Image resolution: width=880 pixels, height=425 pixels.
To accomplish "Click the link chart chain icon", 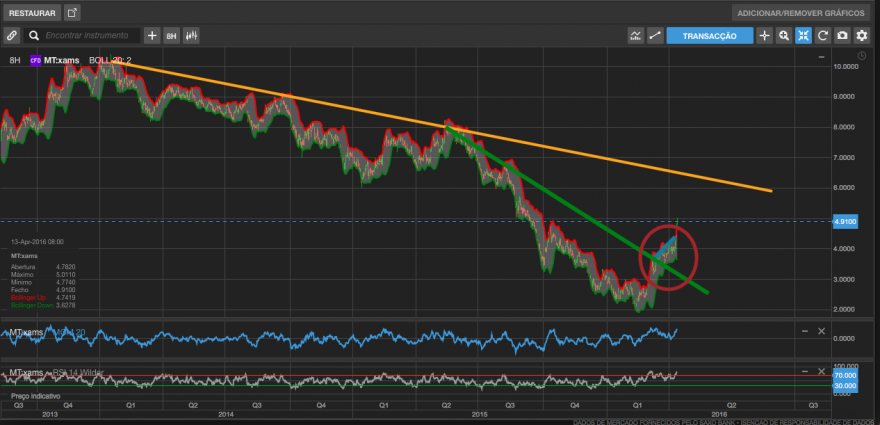I will [x=12, y=35].
